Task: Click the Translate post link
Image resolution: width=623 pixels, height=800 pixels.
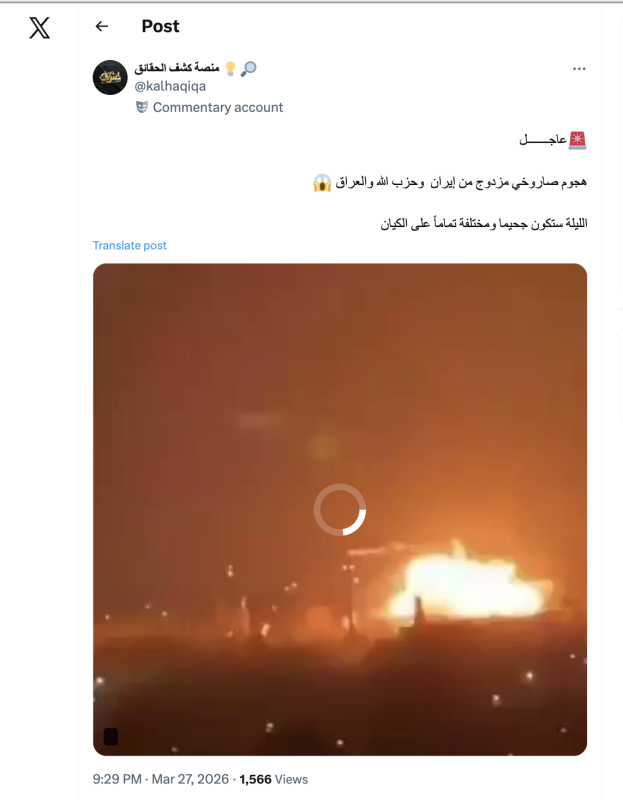Action: pos(130,245)
